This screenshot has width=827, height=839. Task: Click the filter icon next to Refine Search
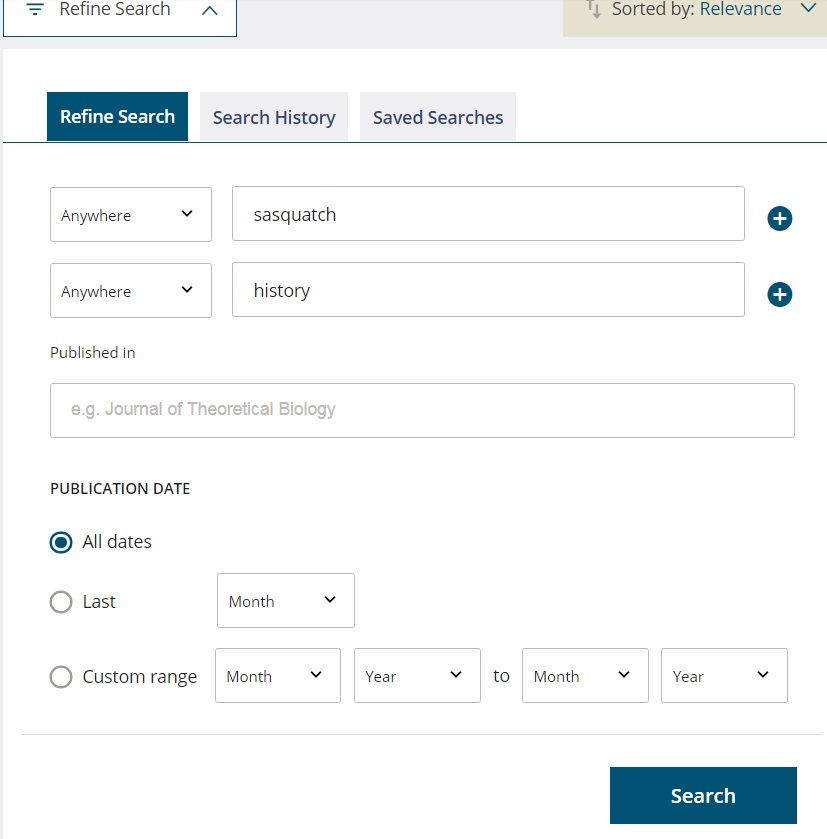pos(35,10)
